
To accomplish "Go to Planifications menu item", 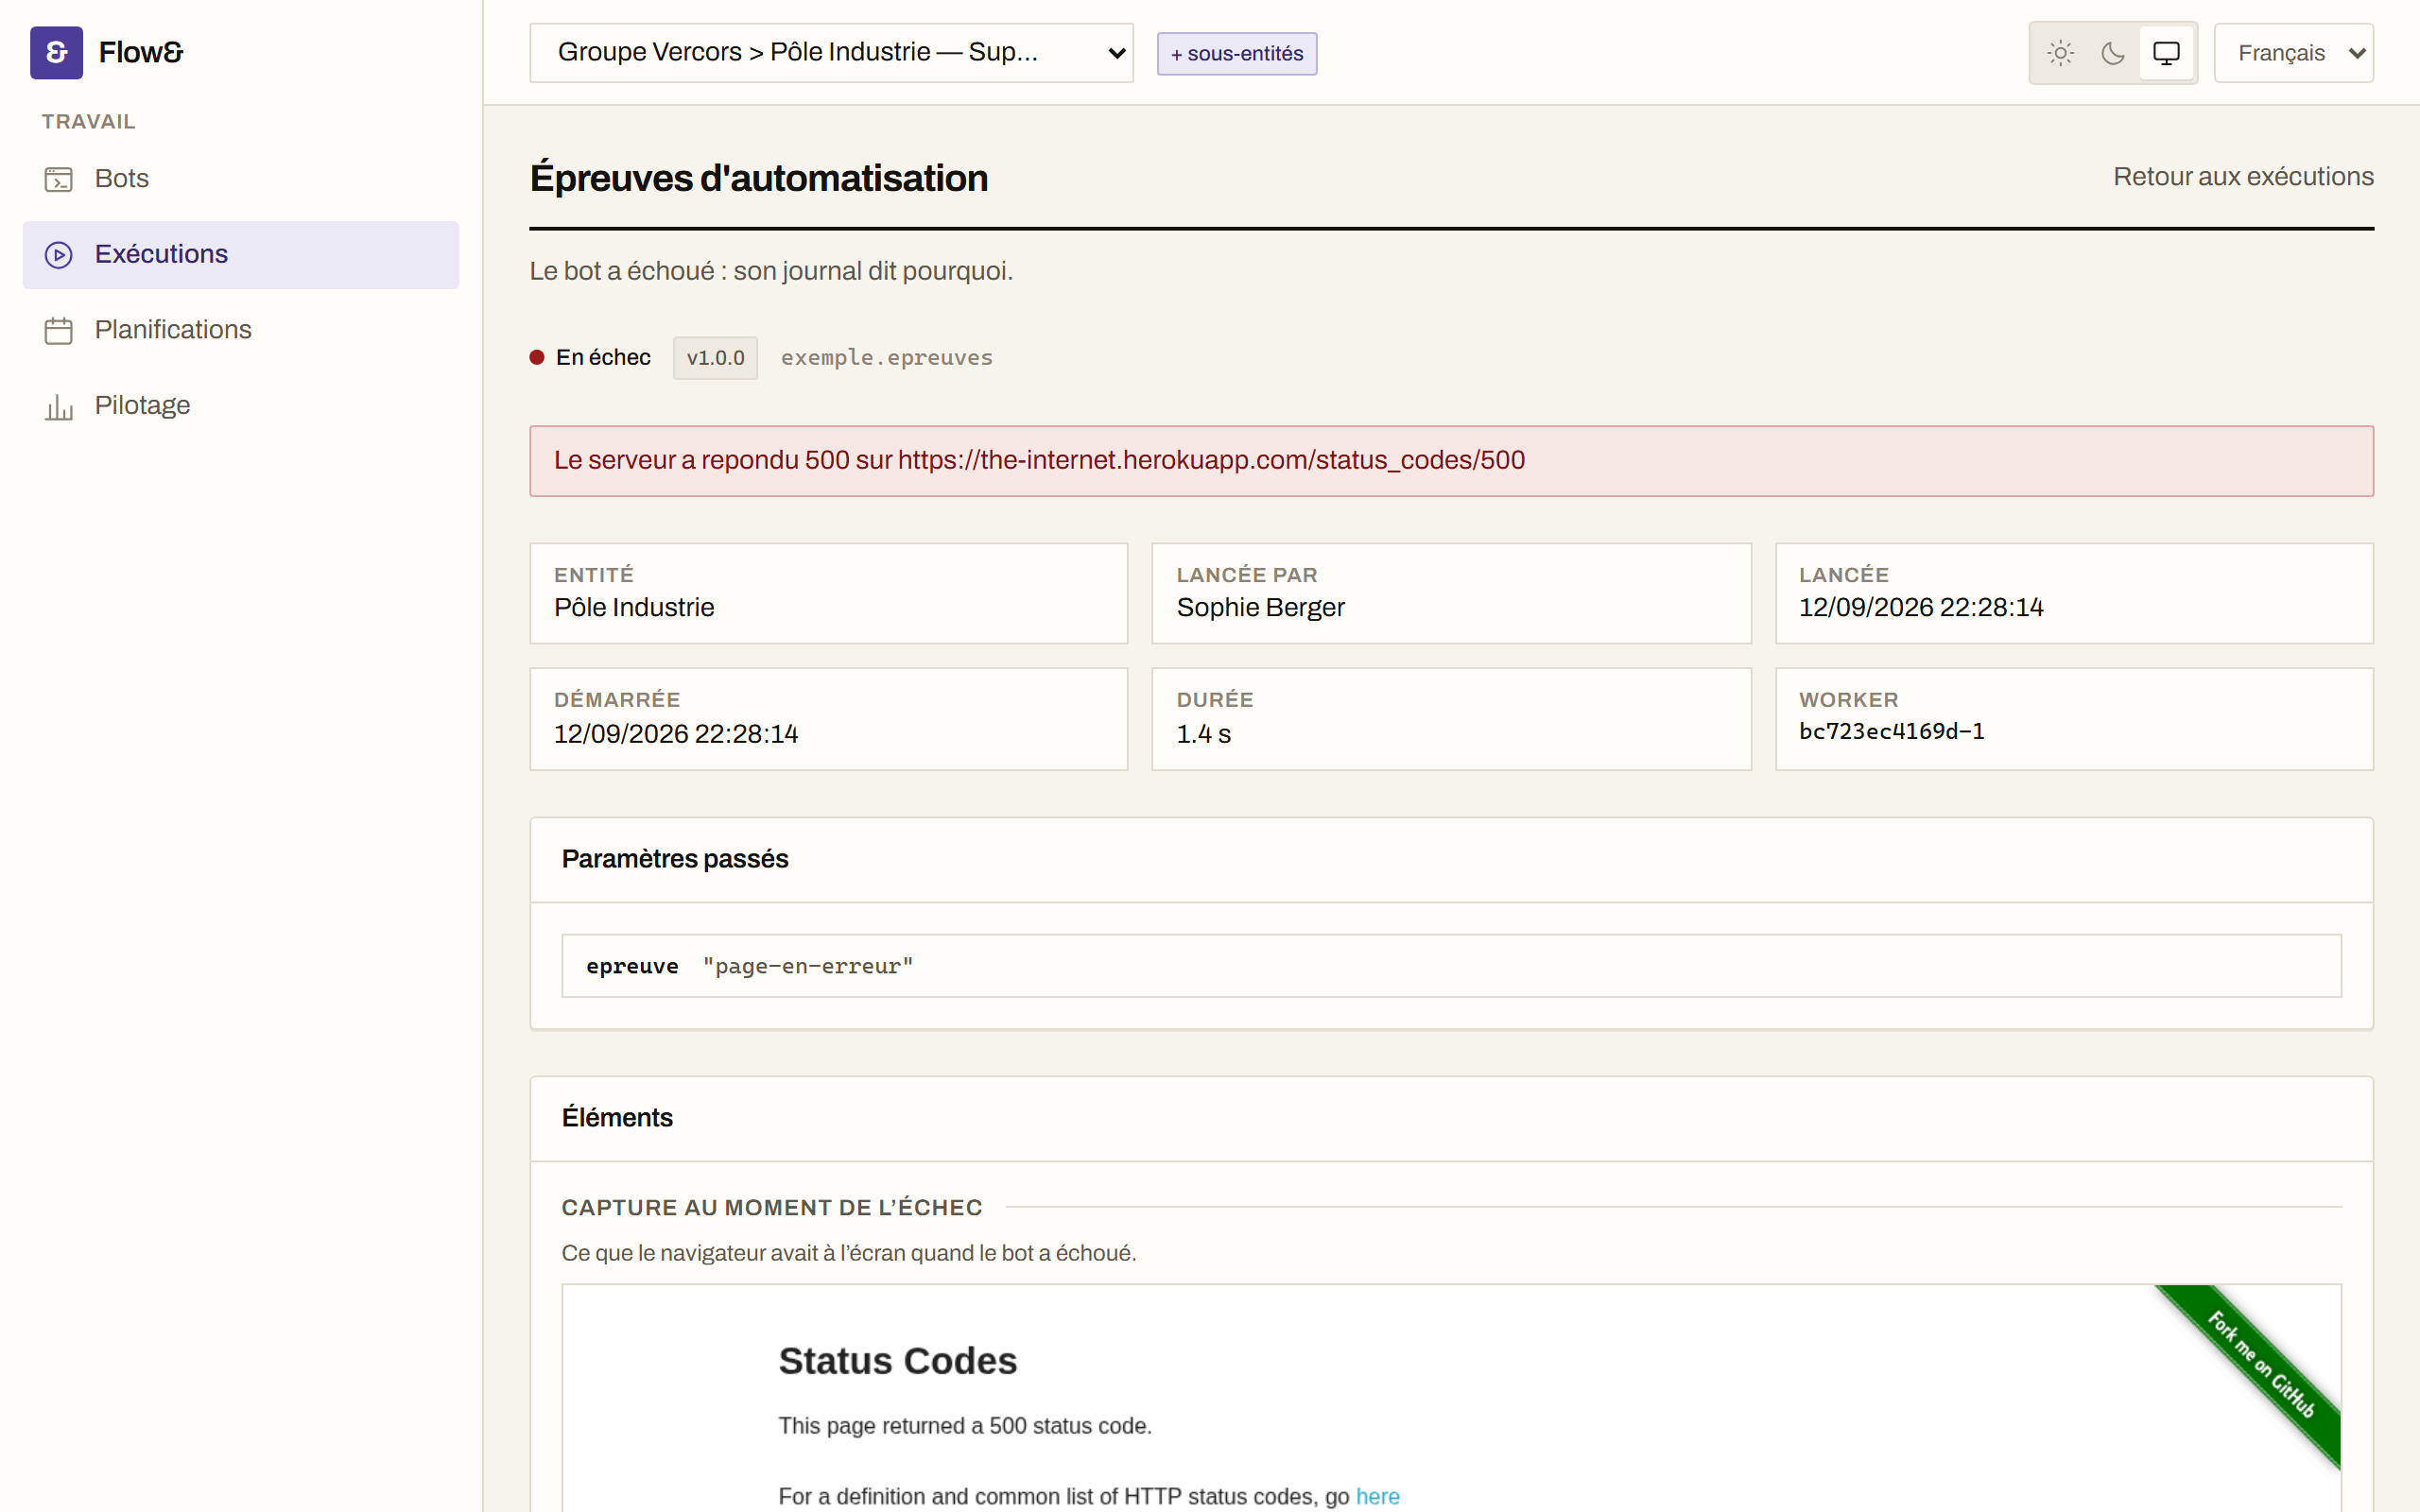I will (241, 330).
